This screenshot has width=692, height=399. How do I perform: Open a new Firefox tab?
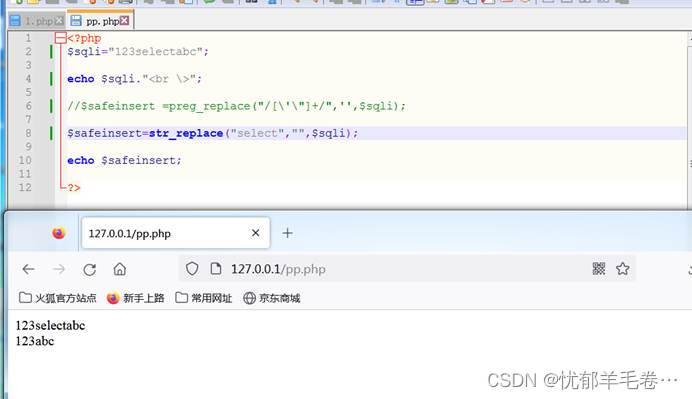point(287,233)
